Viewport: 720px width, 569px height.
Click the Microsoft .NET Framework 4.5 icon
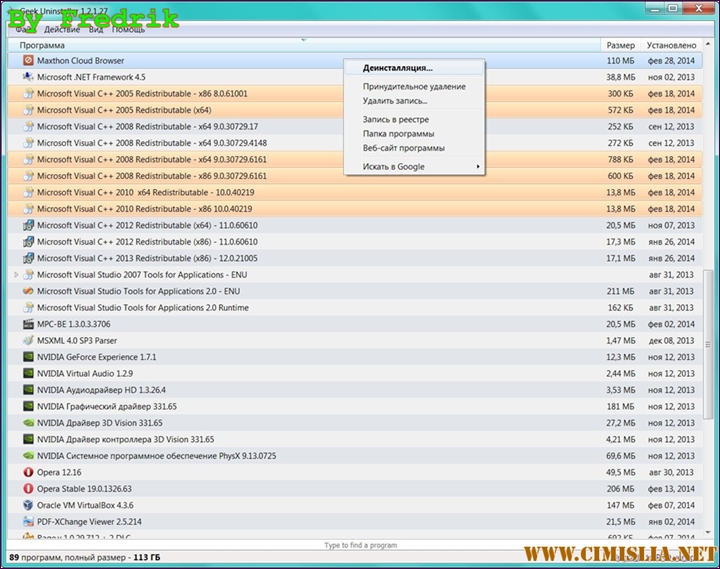point(28,77)
